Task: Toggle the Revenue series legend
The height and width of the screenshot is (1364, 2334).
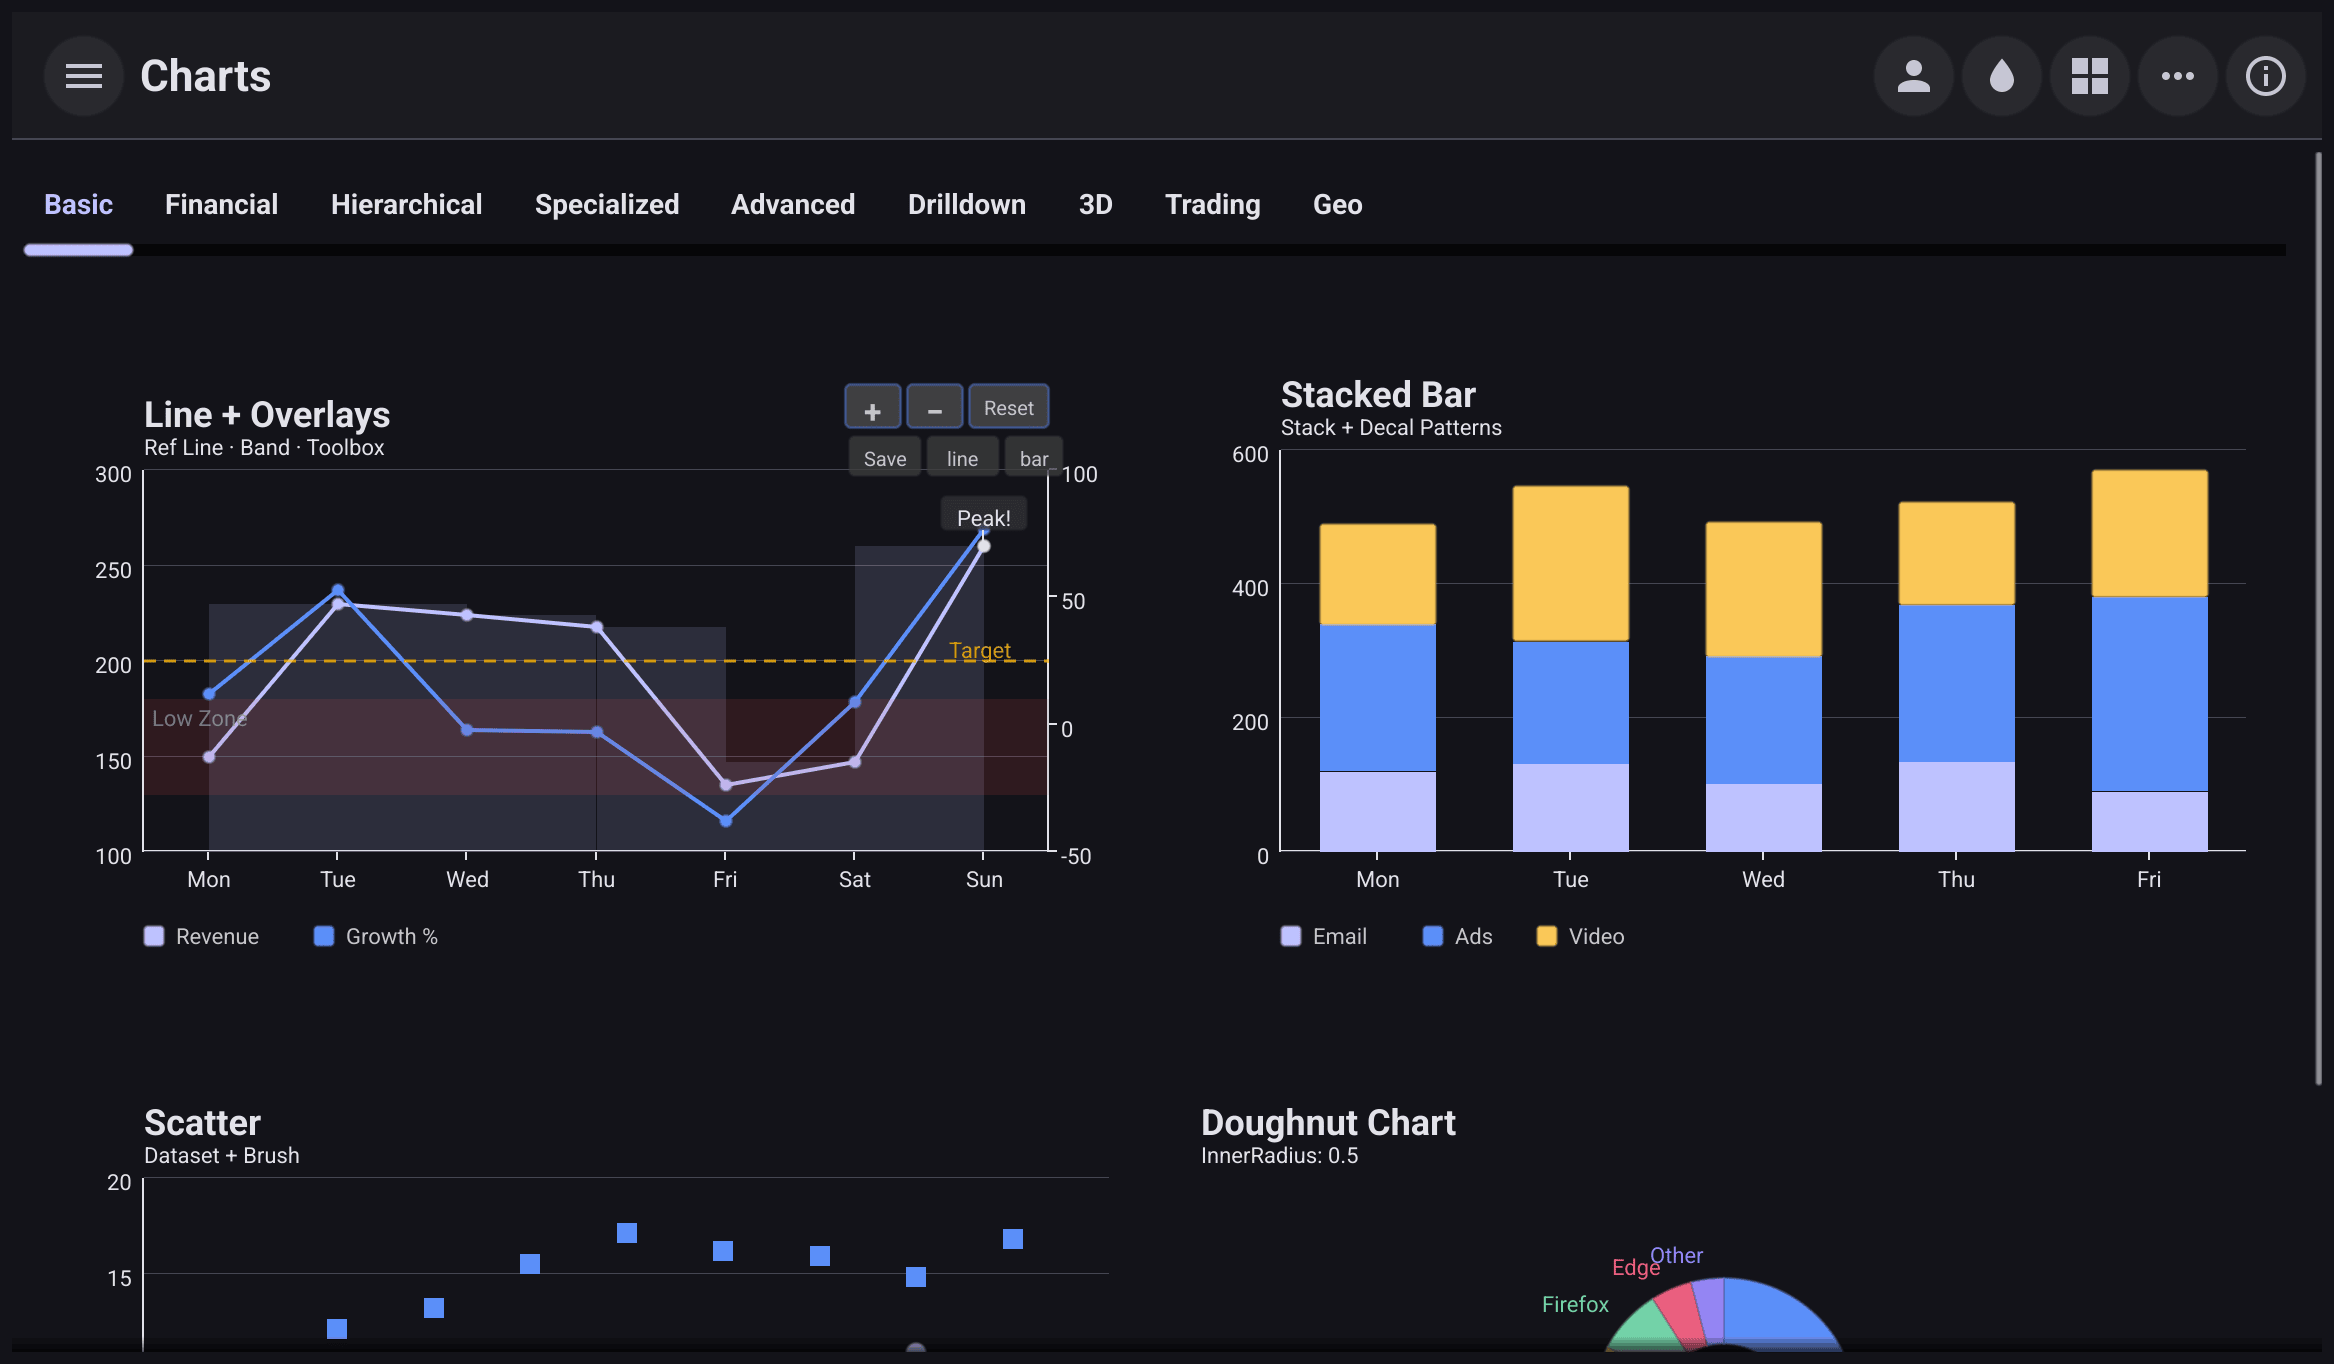Action: (202, 936)
